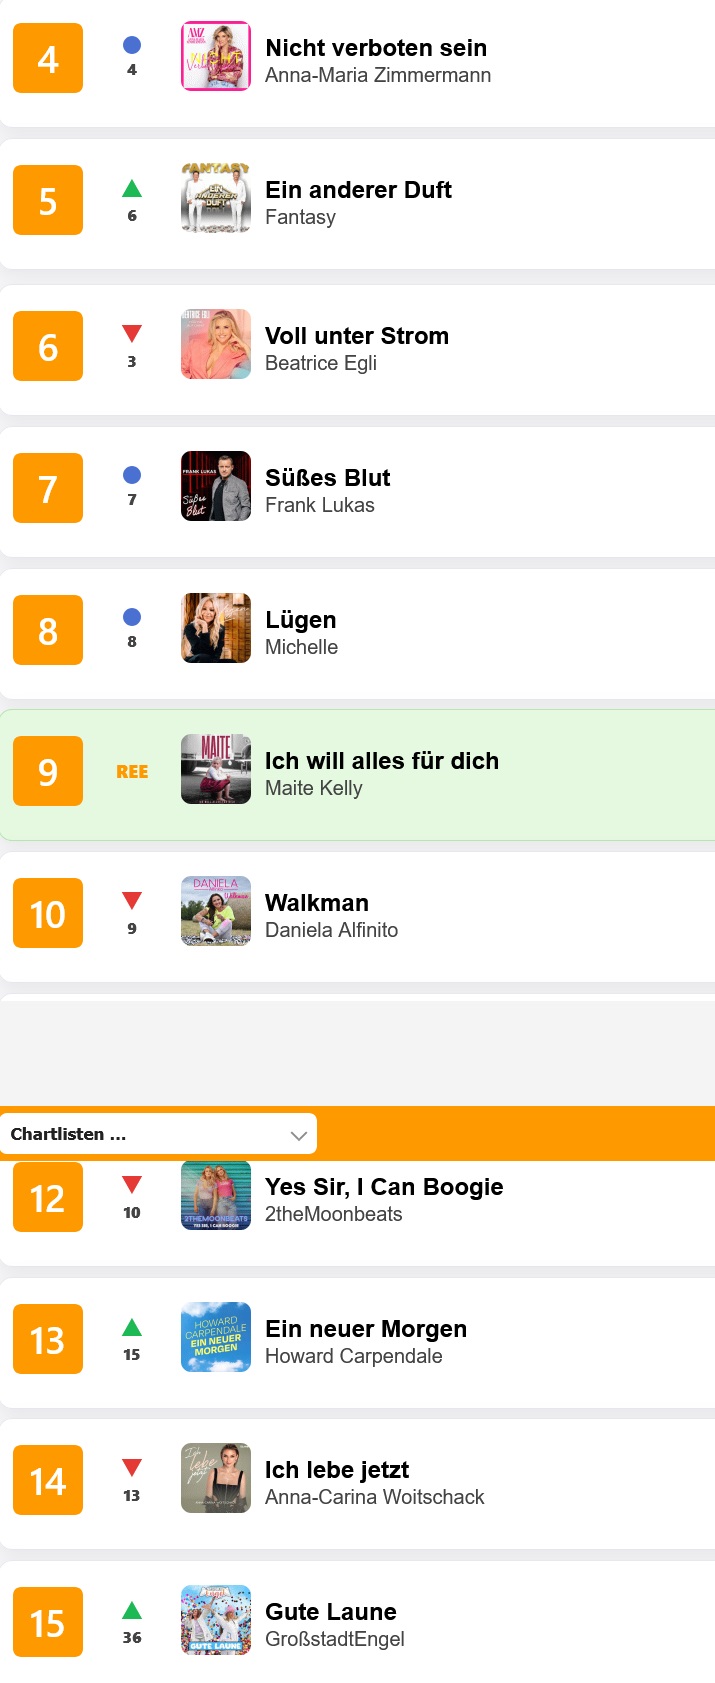
Task: Click Michelle's Lügen cover image
Action: tap(216, 629)
